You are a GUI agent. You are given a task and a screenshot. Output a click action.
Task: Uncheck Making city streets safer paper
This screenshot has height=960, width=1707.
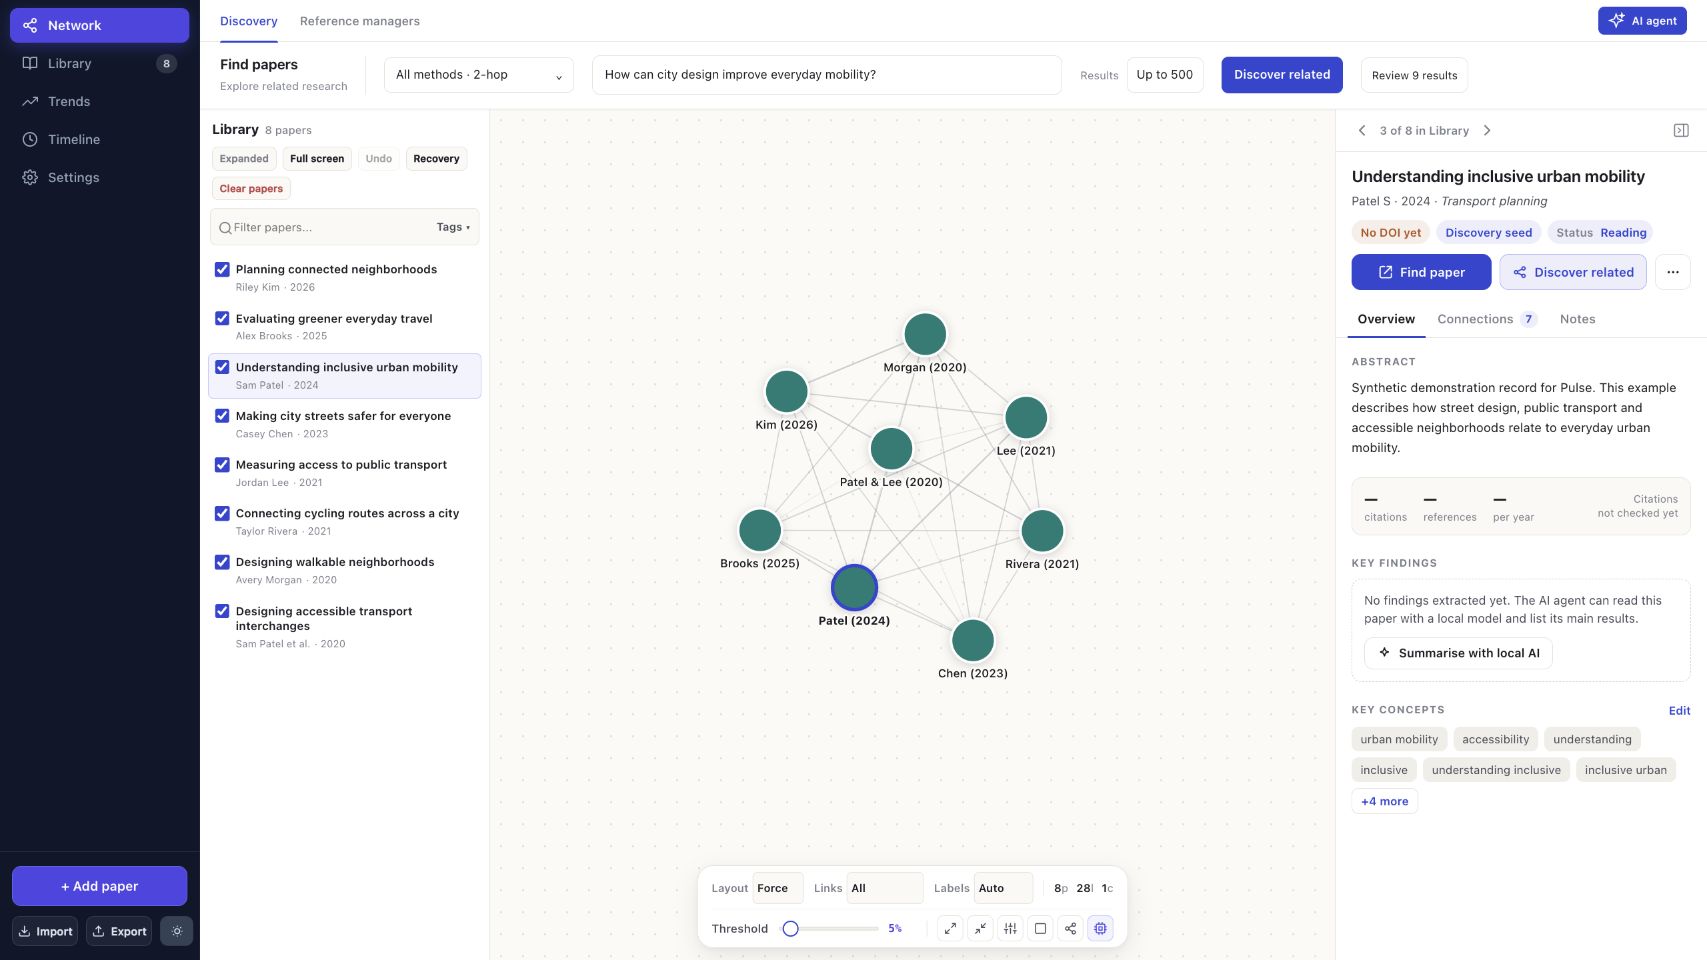(222, 416)
